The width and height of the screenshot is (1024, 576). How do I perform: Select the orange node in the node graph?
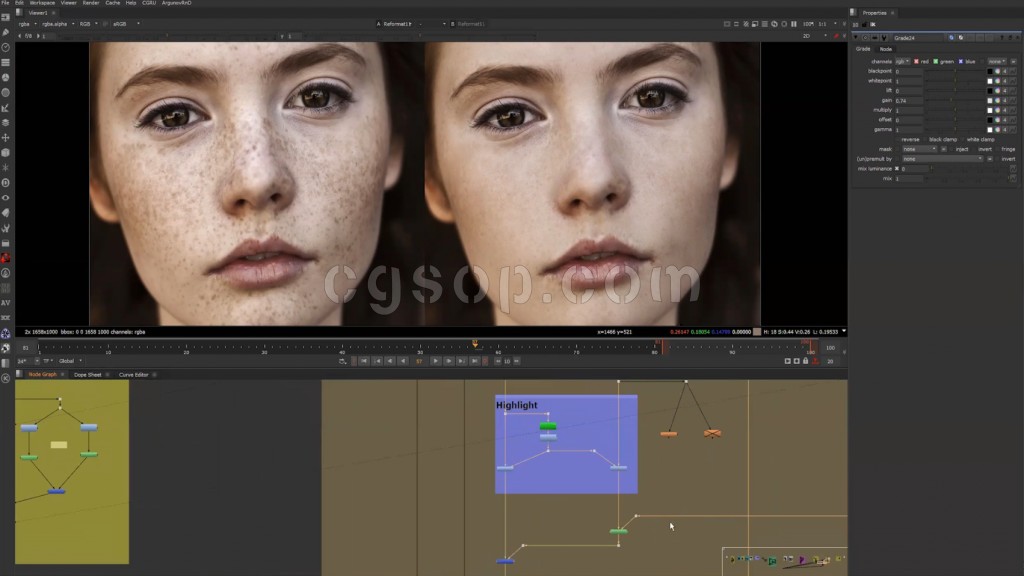point(668,434)
